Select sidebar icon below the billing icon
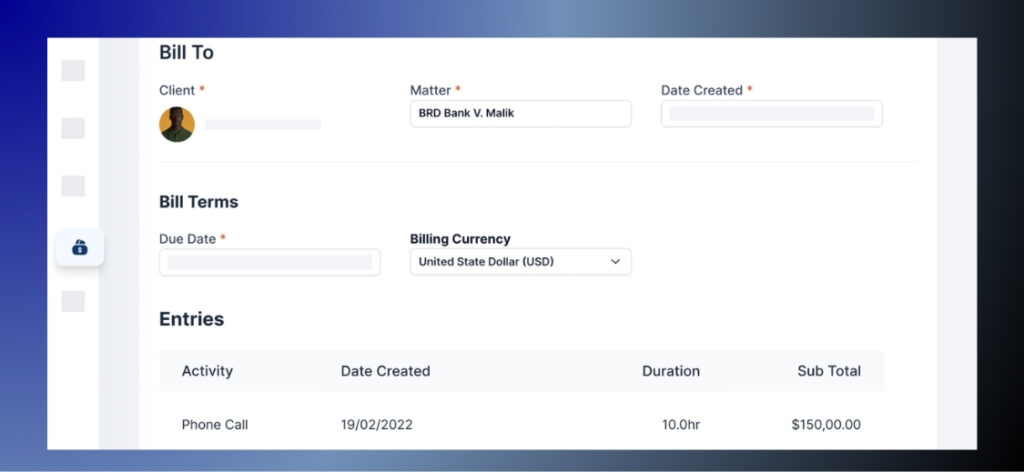The height and width of the screenshot is (472, 1024). pyautogui.click(x=73, y=301)
